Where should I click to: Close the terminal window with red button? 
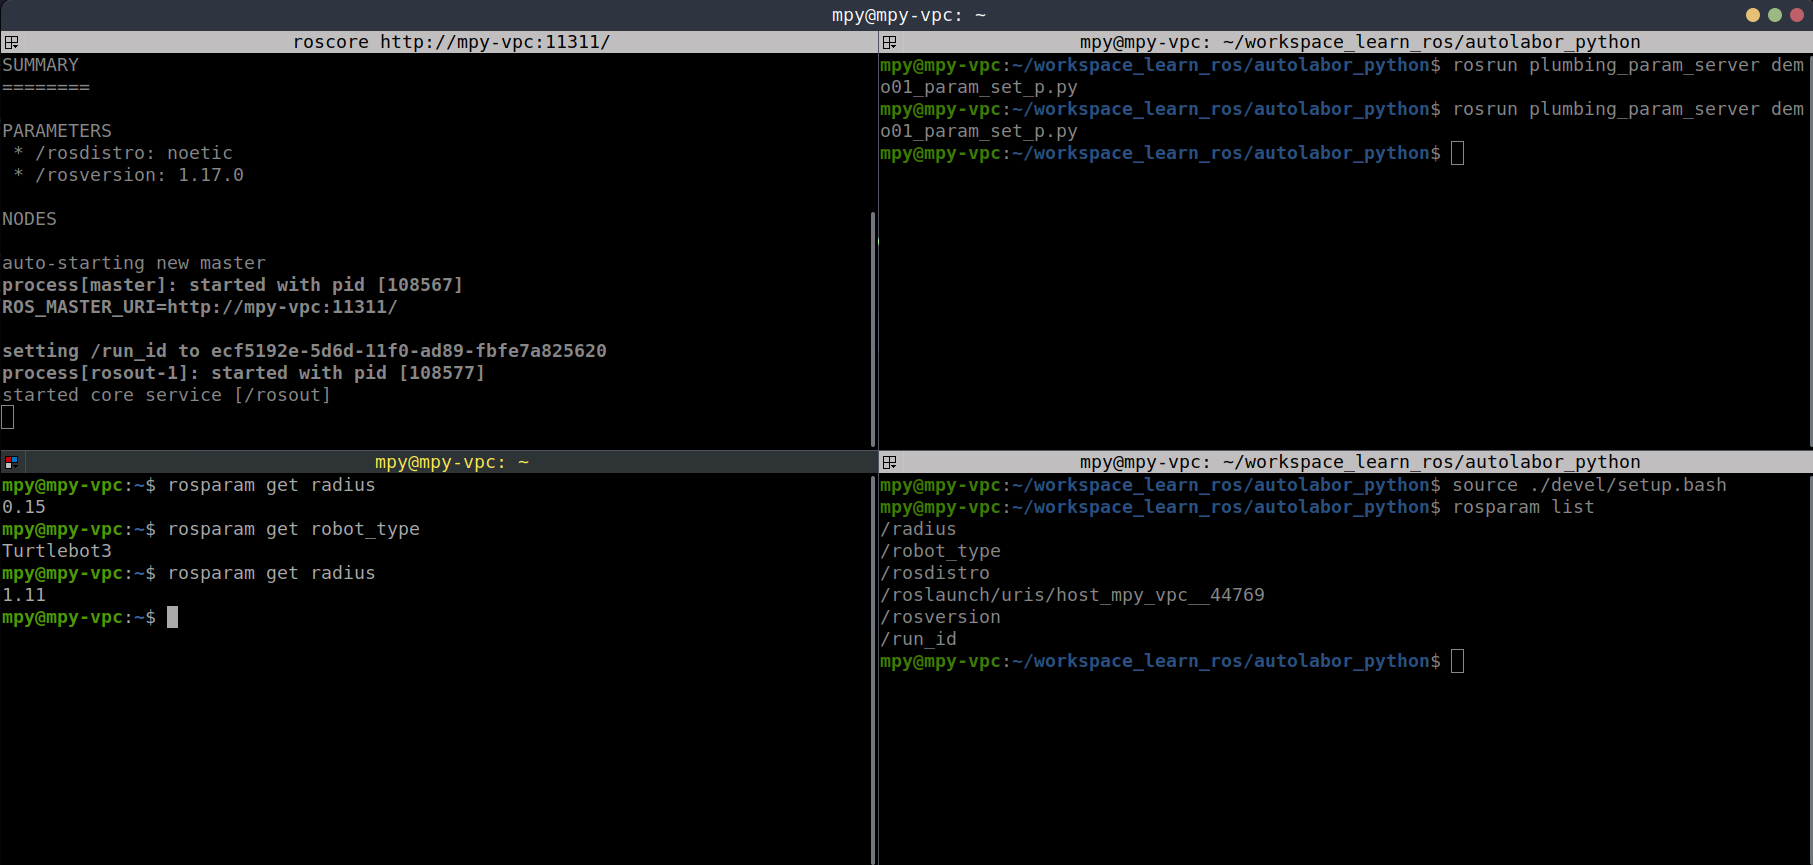pos(1796,15)
